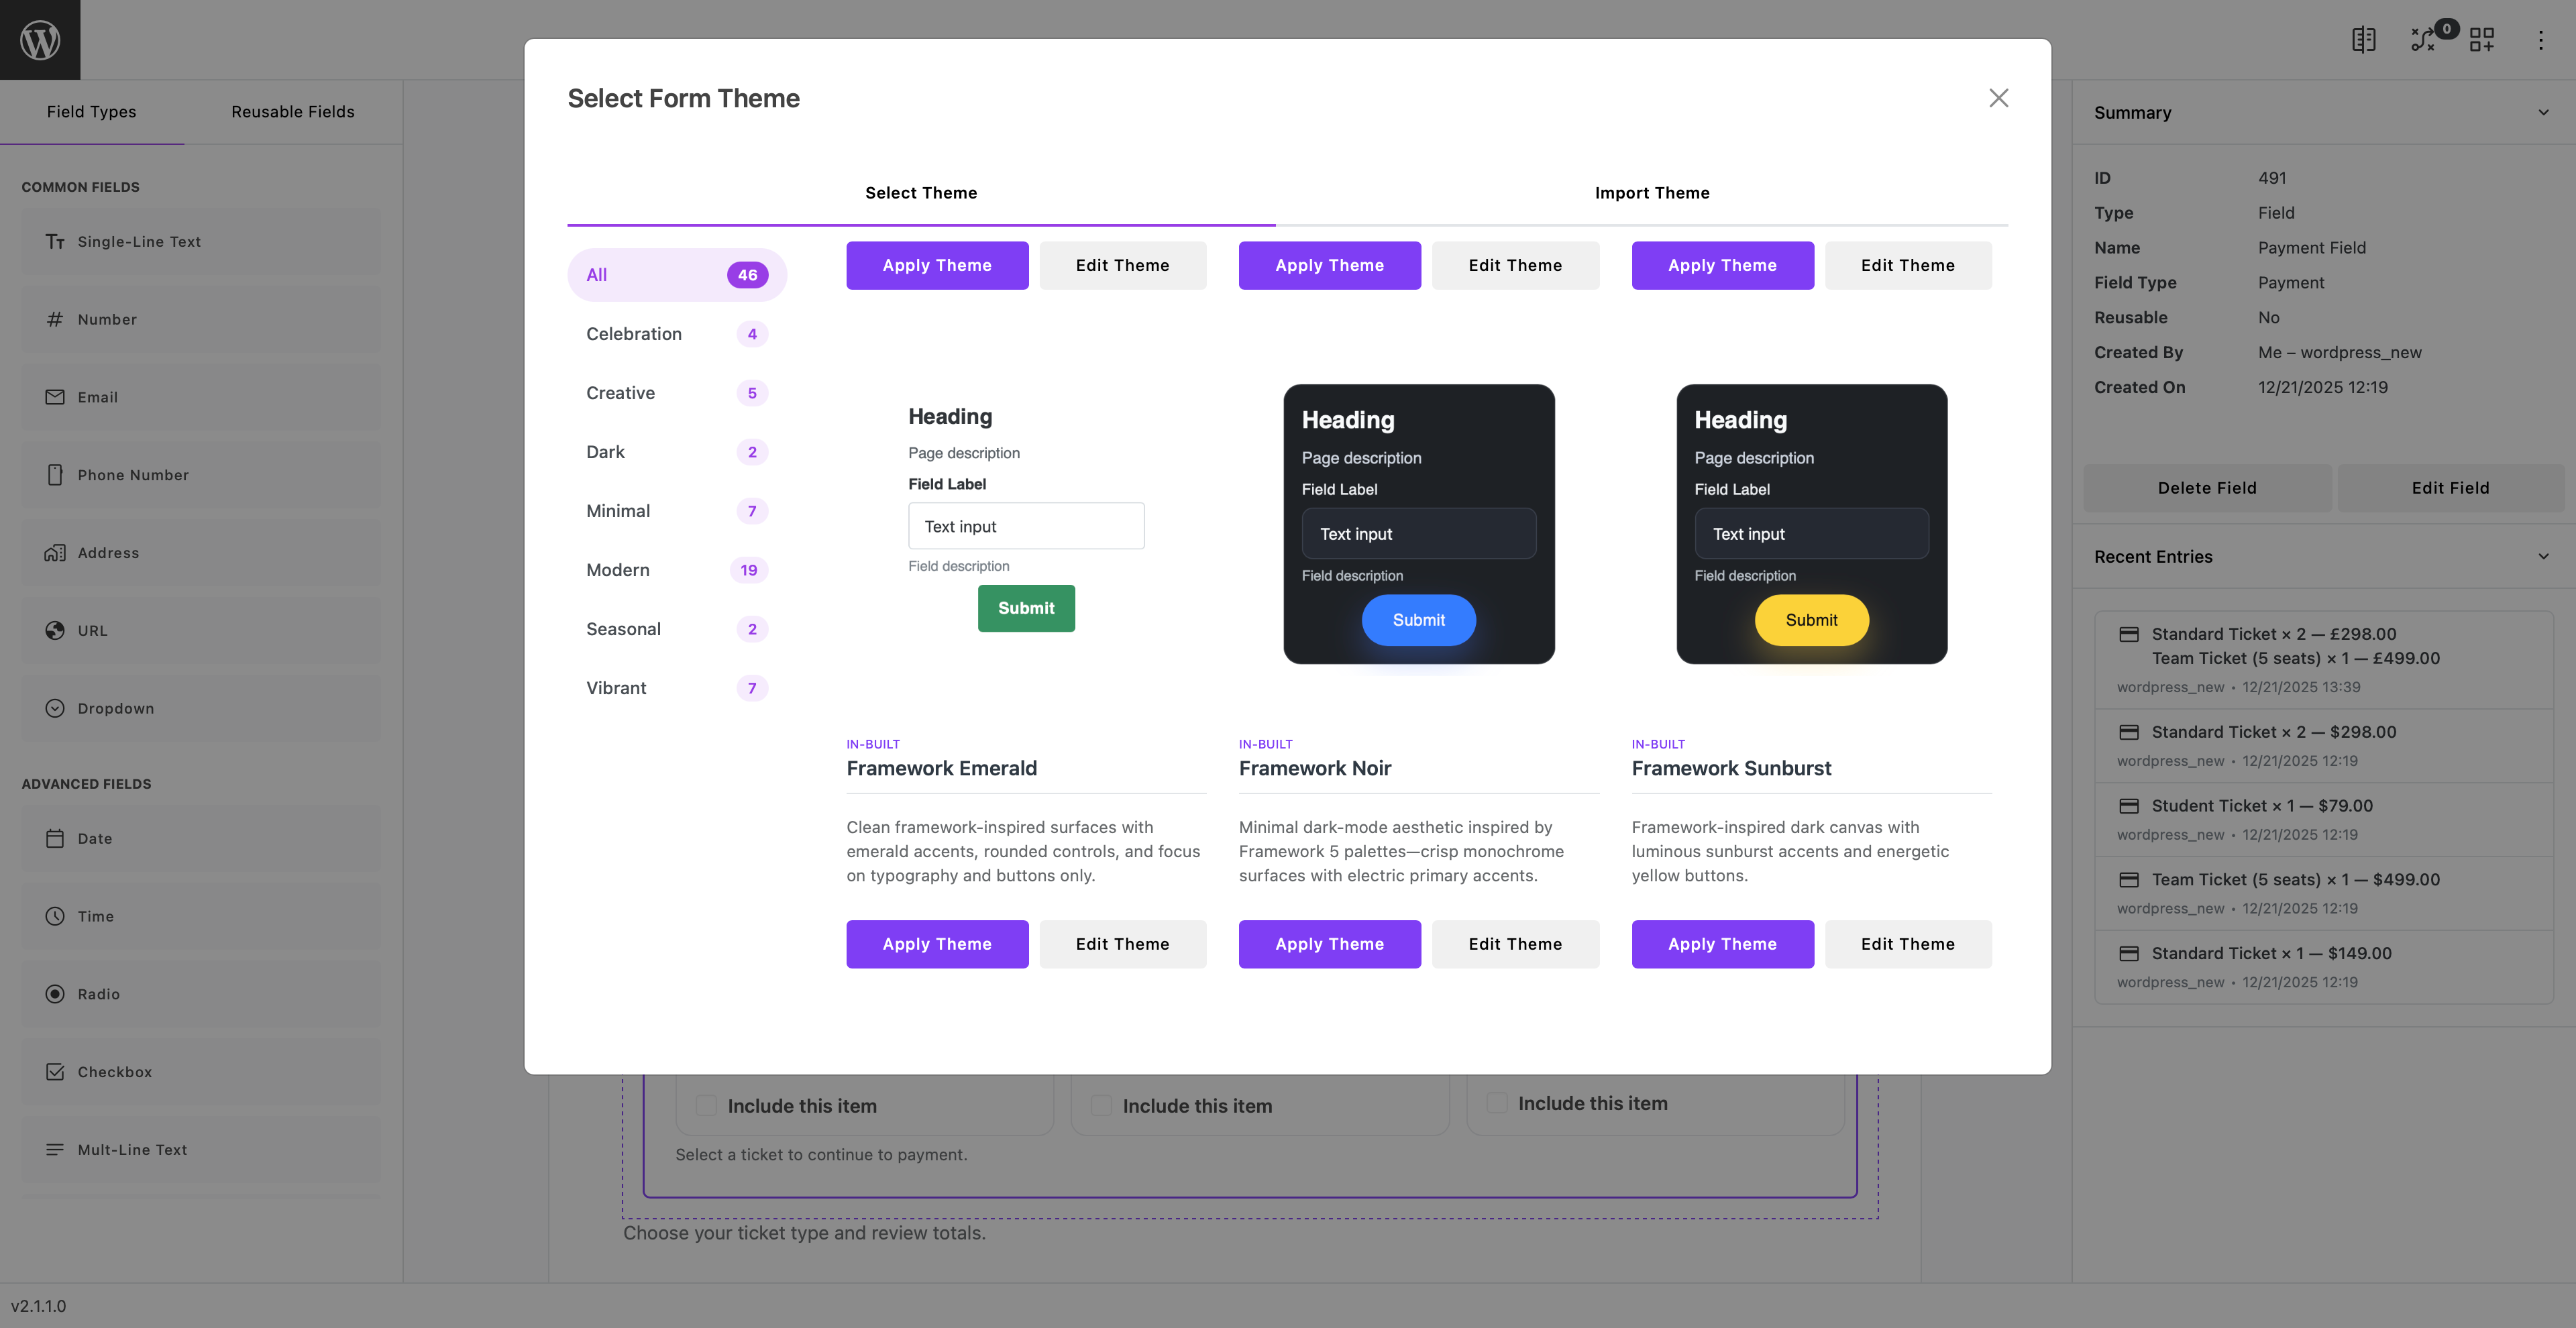Select the Single-Line Text field icon

(x=55, y=241)
